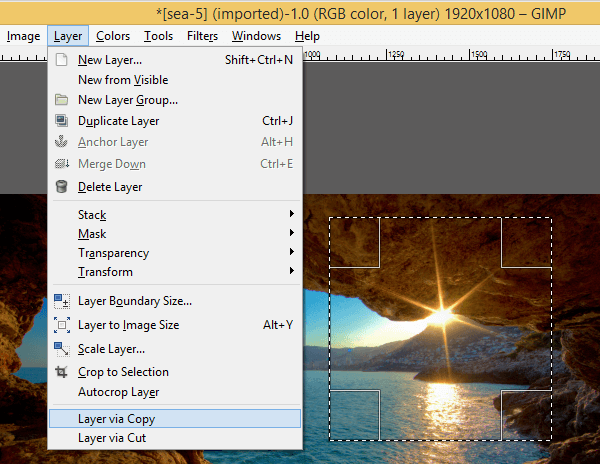Click the New Layer Group folder icon
Screen dimensions: 600x464
[61, 100]
